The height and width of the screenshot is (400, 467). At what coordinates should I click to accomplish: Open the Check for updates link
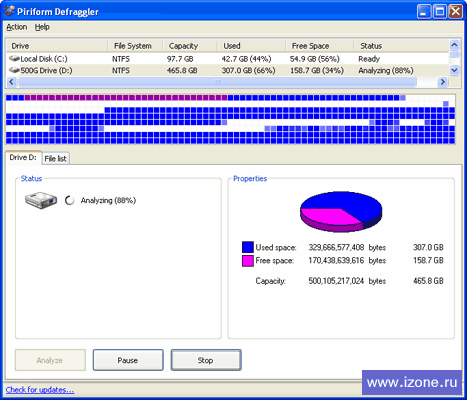pos(40,390)
